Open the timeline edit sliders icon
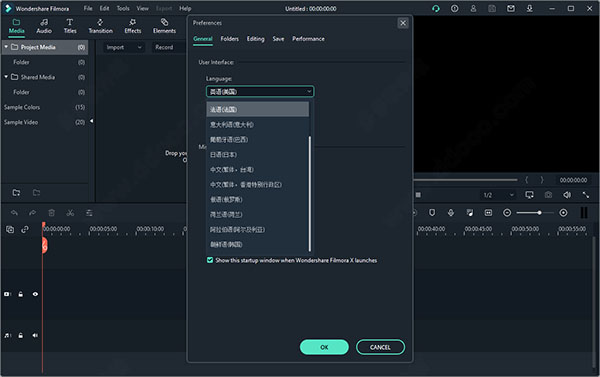Image resolution: width=600 pixels, height=377 pixels. click(89, 213)
